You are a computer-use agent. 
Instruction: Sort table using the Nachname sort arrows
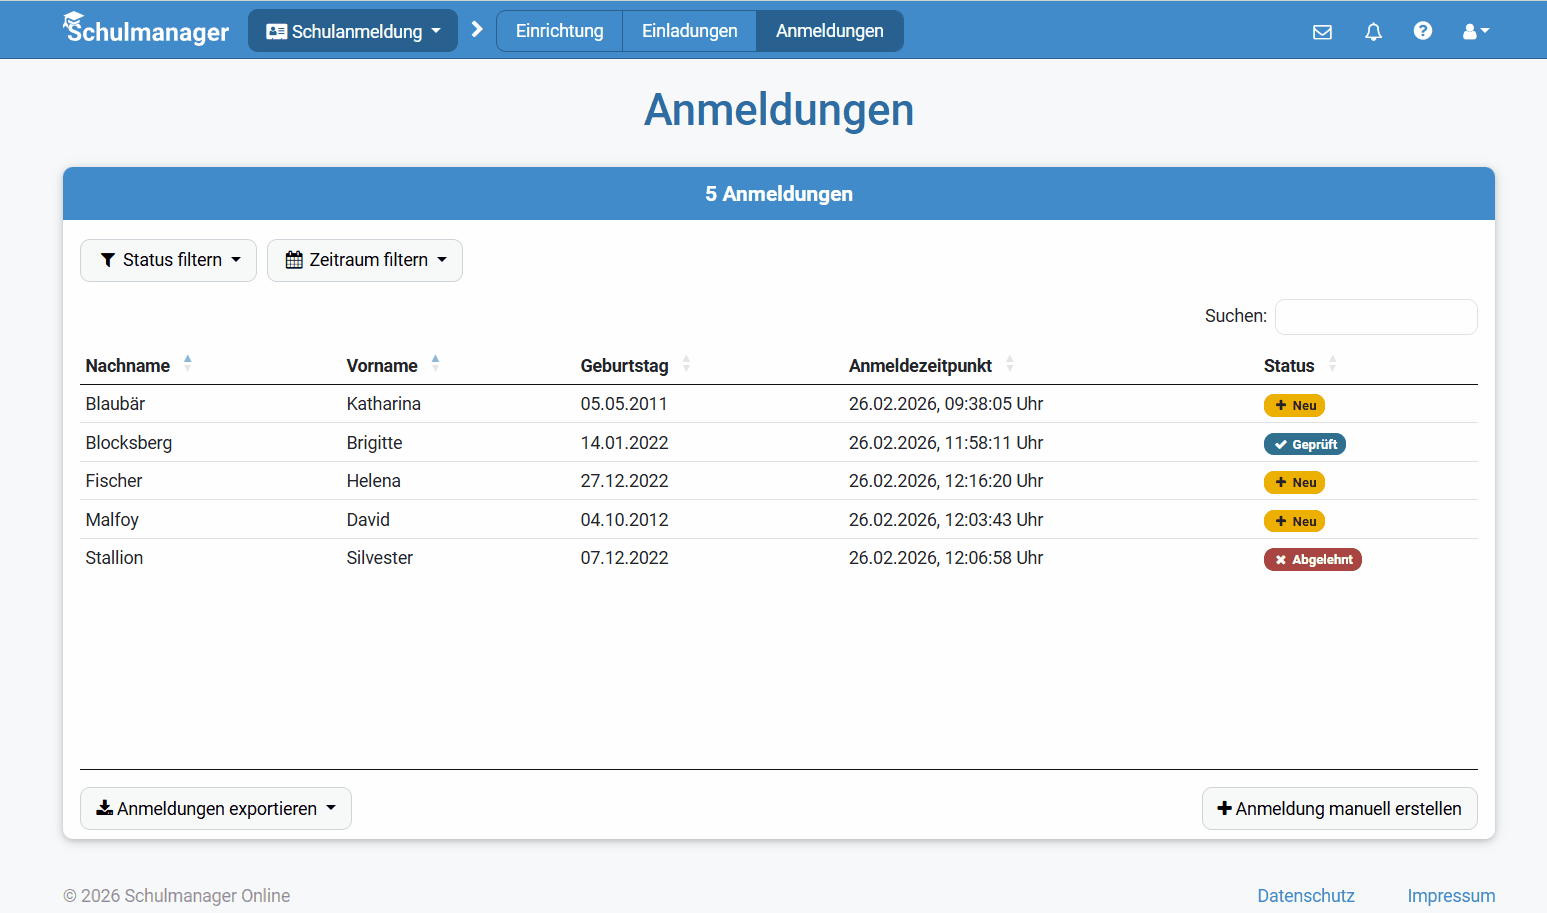188,363
